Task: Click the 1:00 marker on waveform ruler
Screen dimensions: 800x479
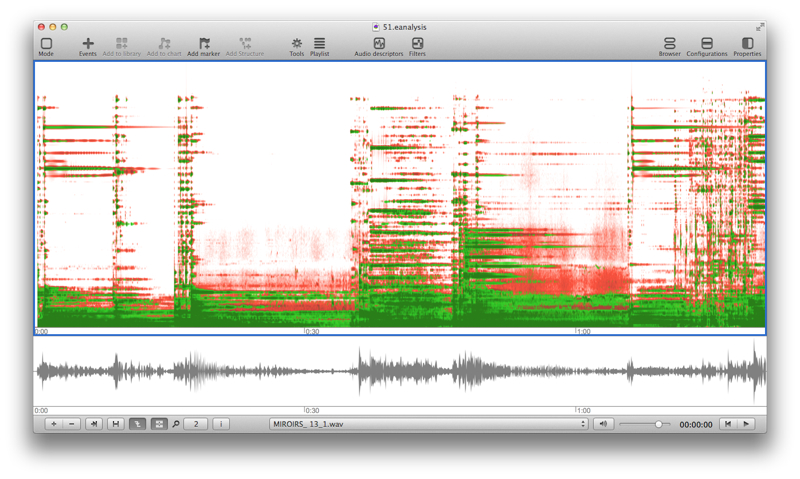Action: point(583,410)
